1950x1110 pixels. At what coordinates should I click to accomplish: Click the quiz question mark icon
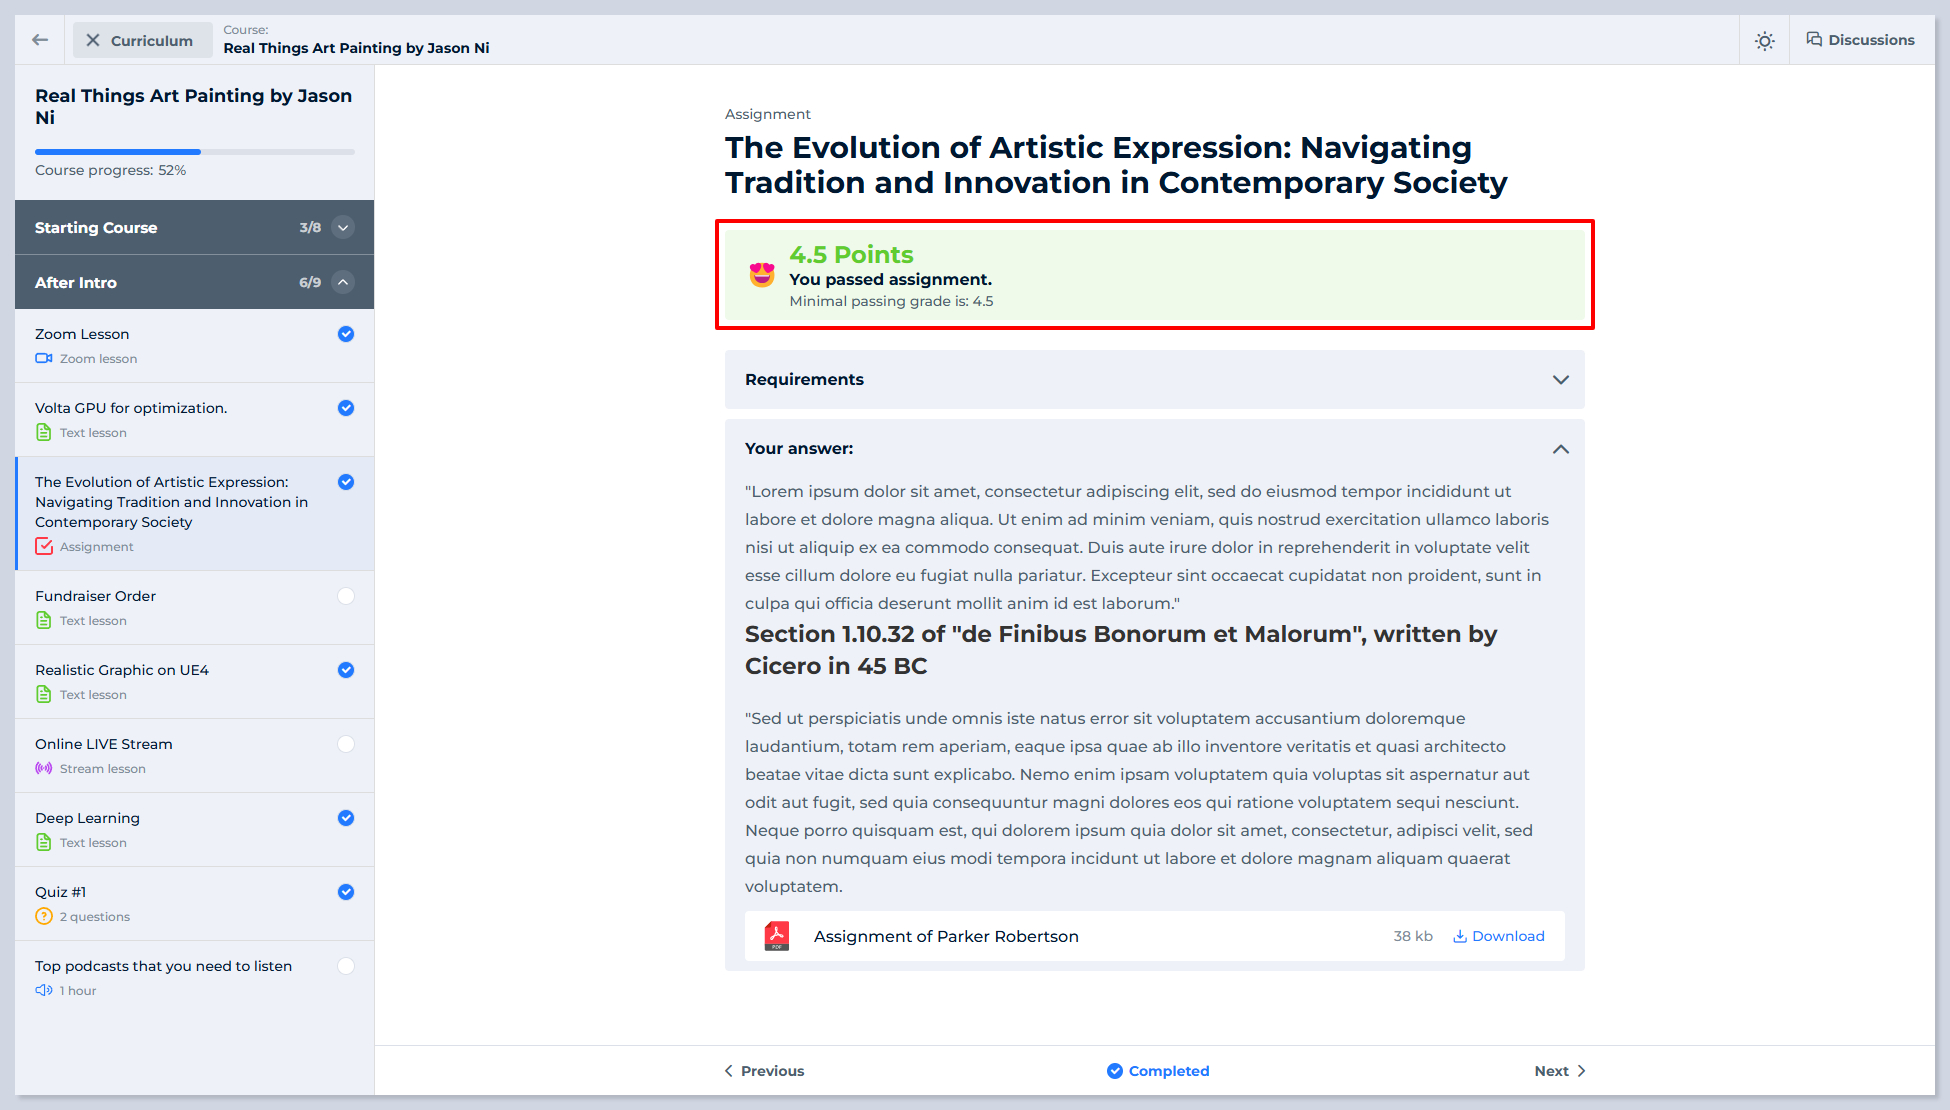click(44, 916)
